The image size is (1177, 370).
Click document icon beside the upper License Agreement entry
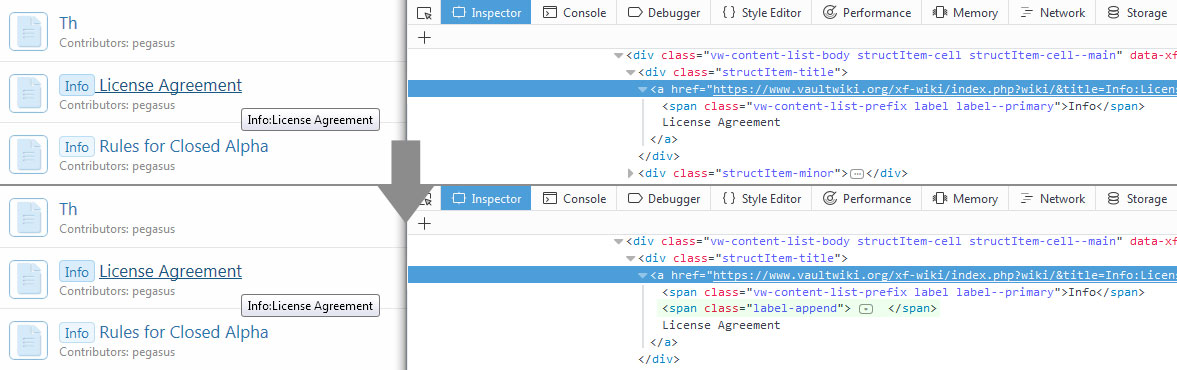click(29, 93)
